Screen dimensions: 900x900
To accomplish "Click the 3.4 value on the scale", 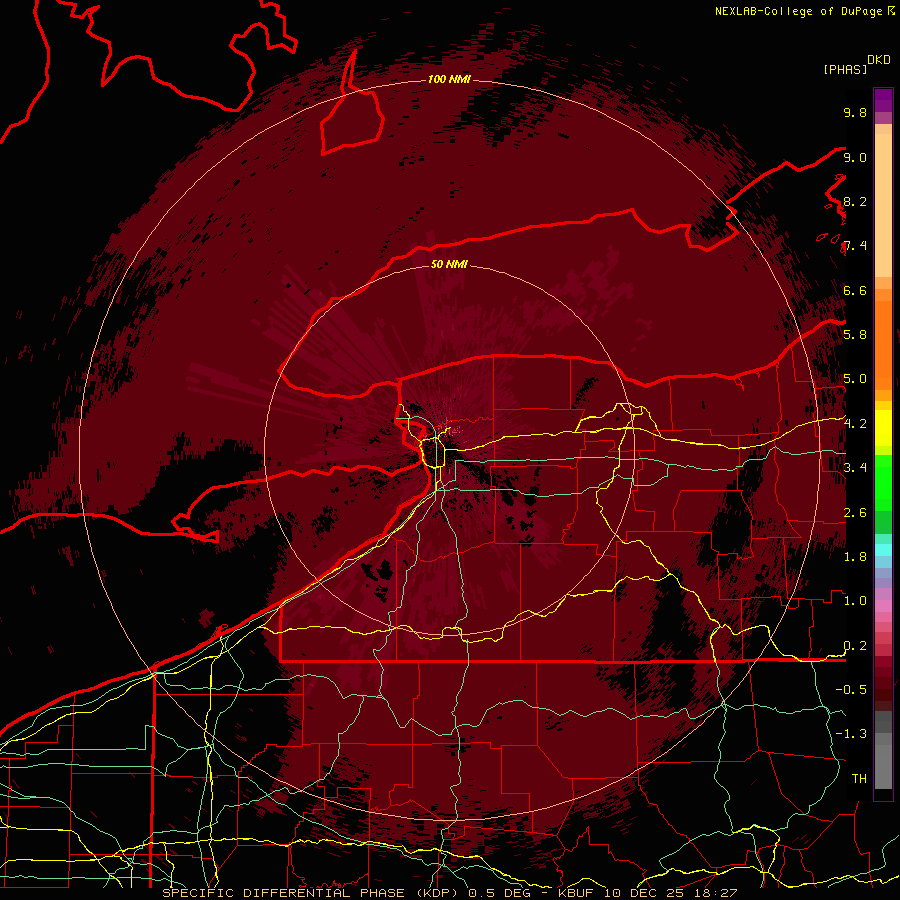I will click(855, 468).
